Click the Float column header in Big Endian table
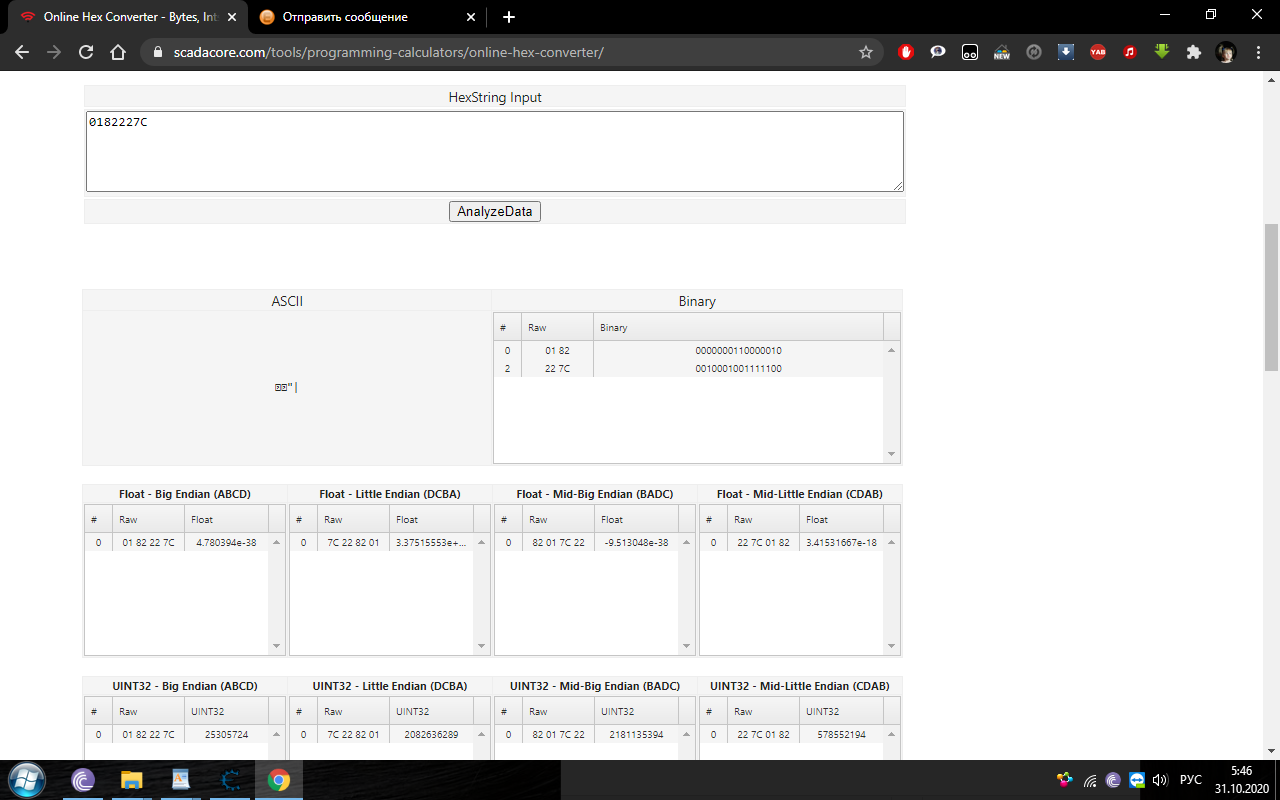The height and width of the screenshot is (800, 1280). 226,519
